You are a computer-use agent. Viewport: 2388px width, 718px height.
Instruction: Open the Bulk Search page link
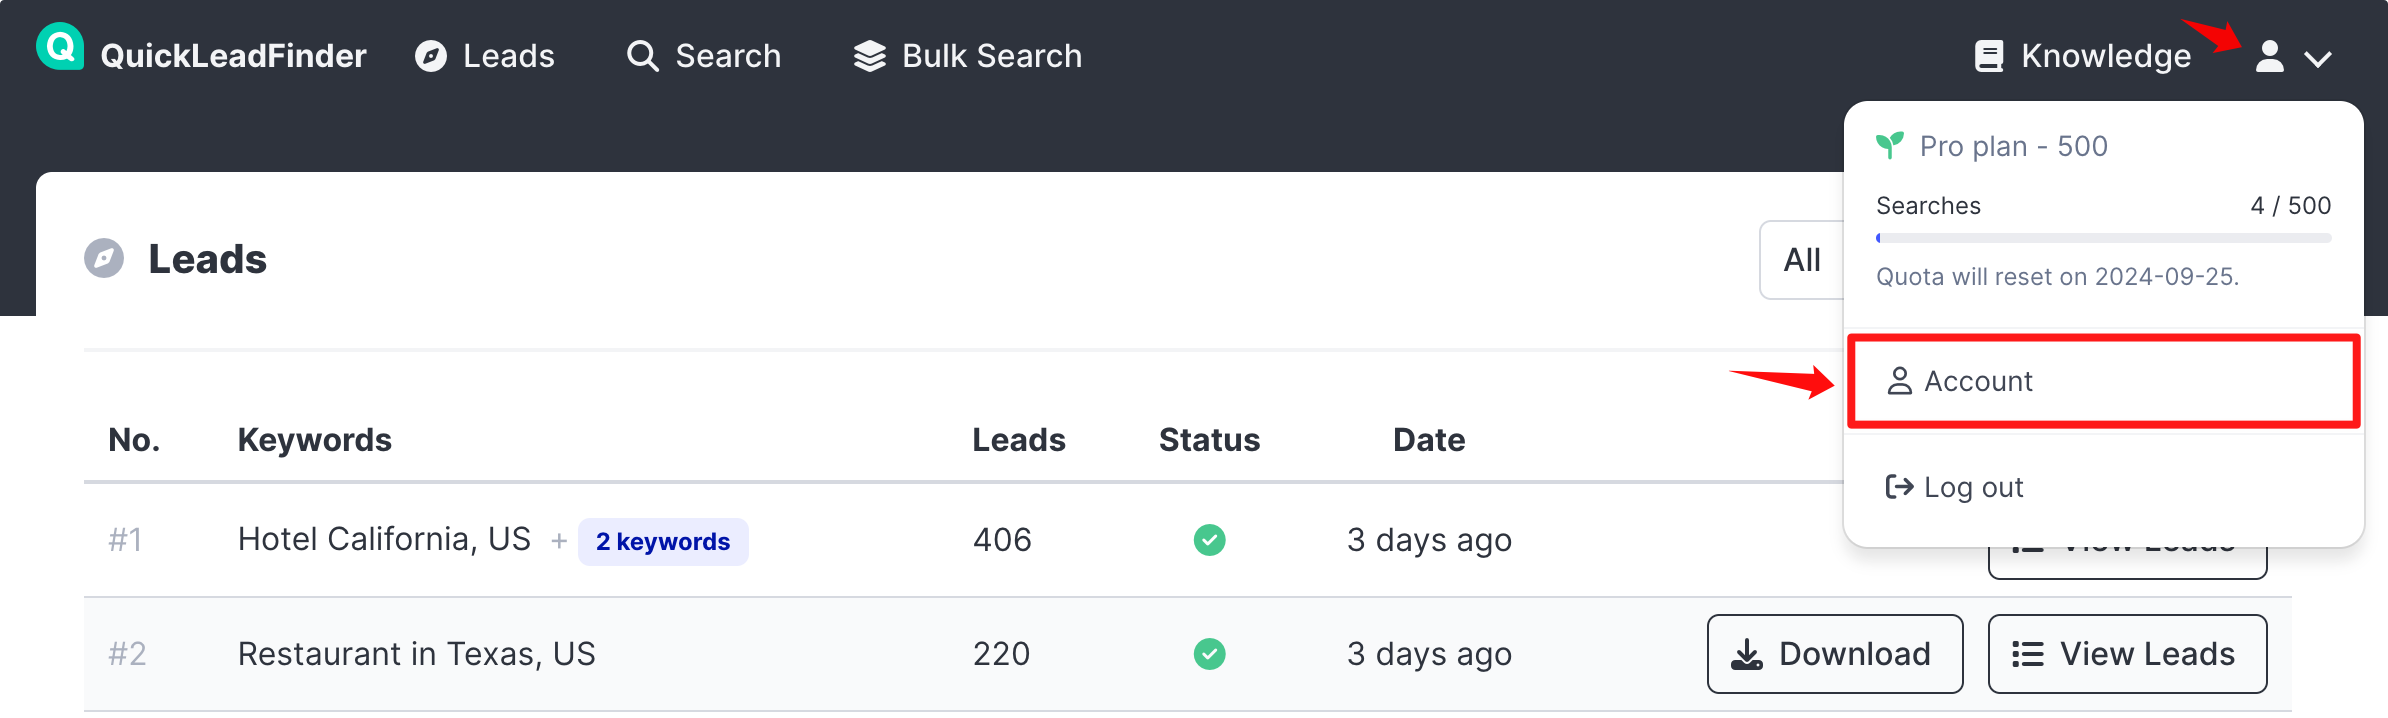pos(991,56)
